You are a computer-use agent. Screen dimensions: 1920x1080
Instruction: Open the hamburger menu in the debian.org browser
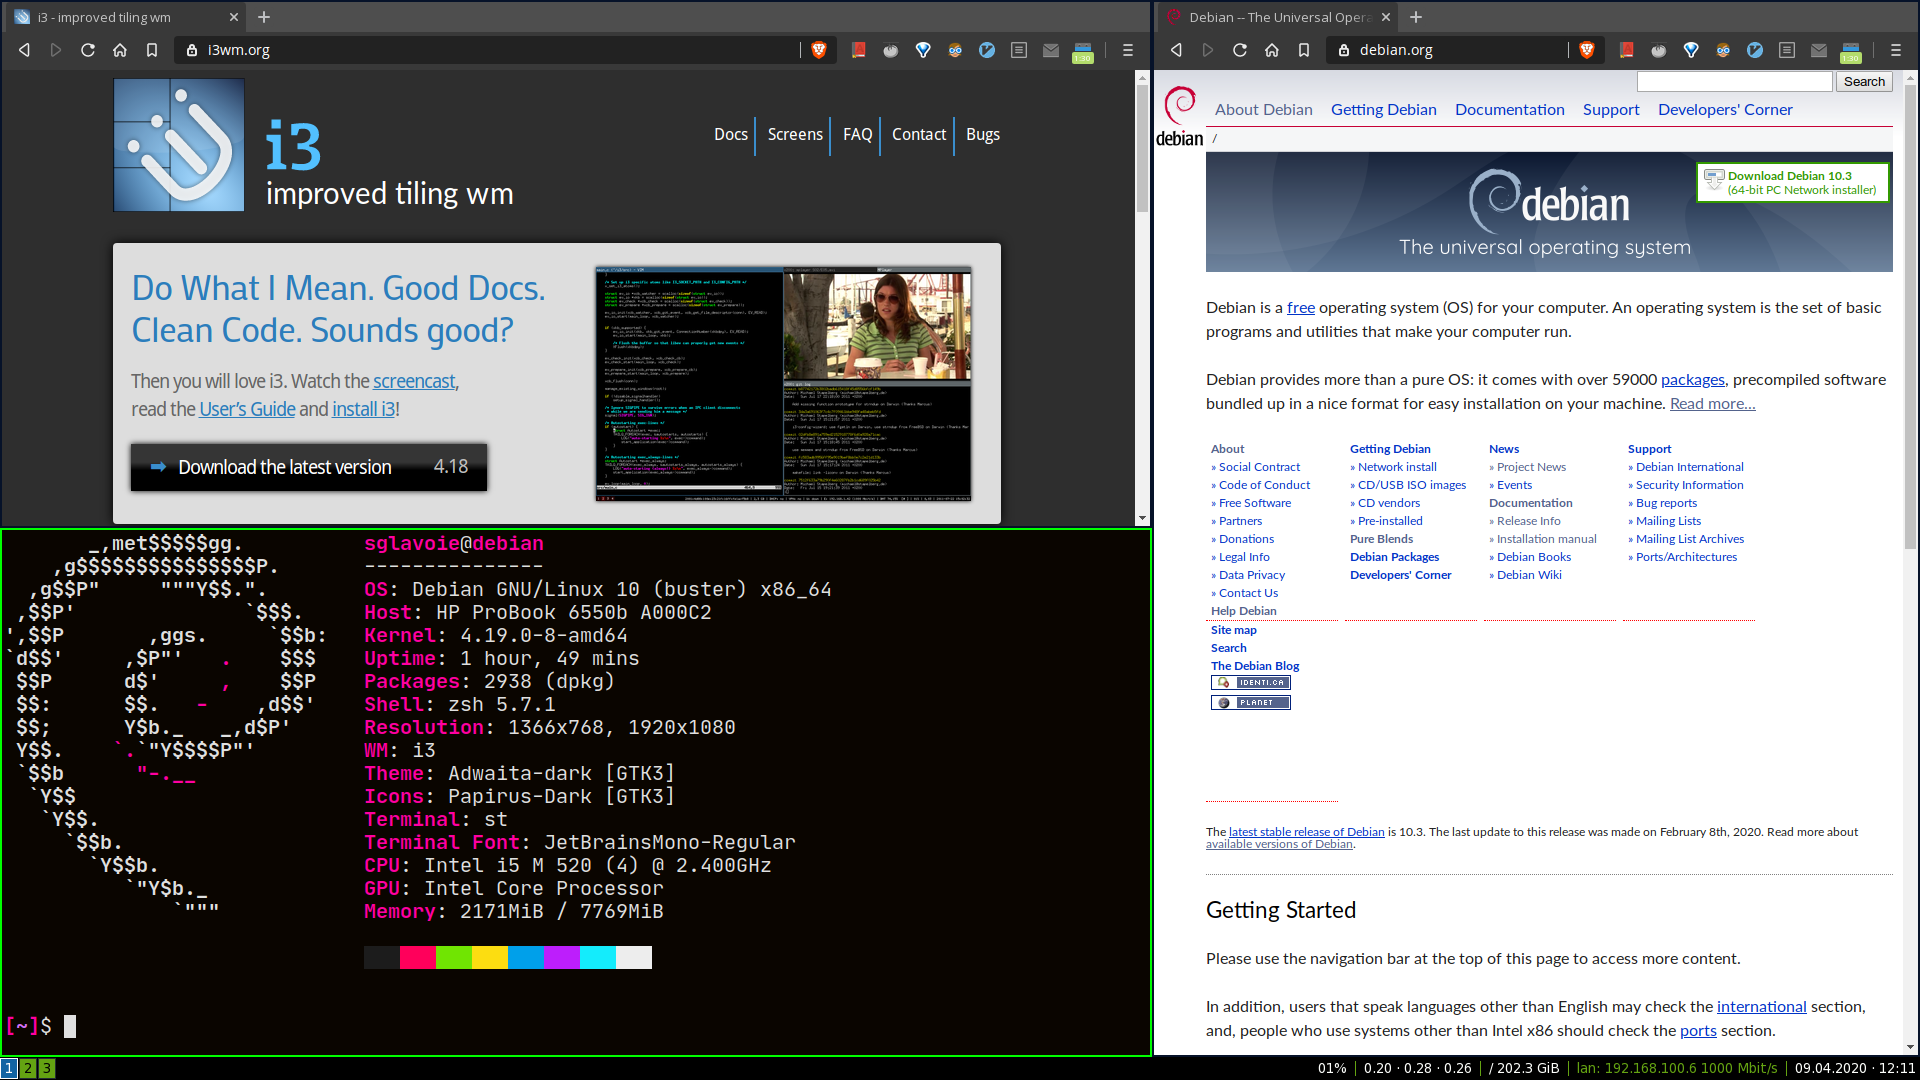point(1896,50)
